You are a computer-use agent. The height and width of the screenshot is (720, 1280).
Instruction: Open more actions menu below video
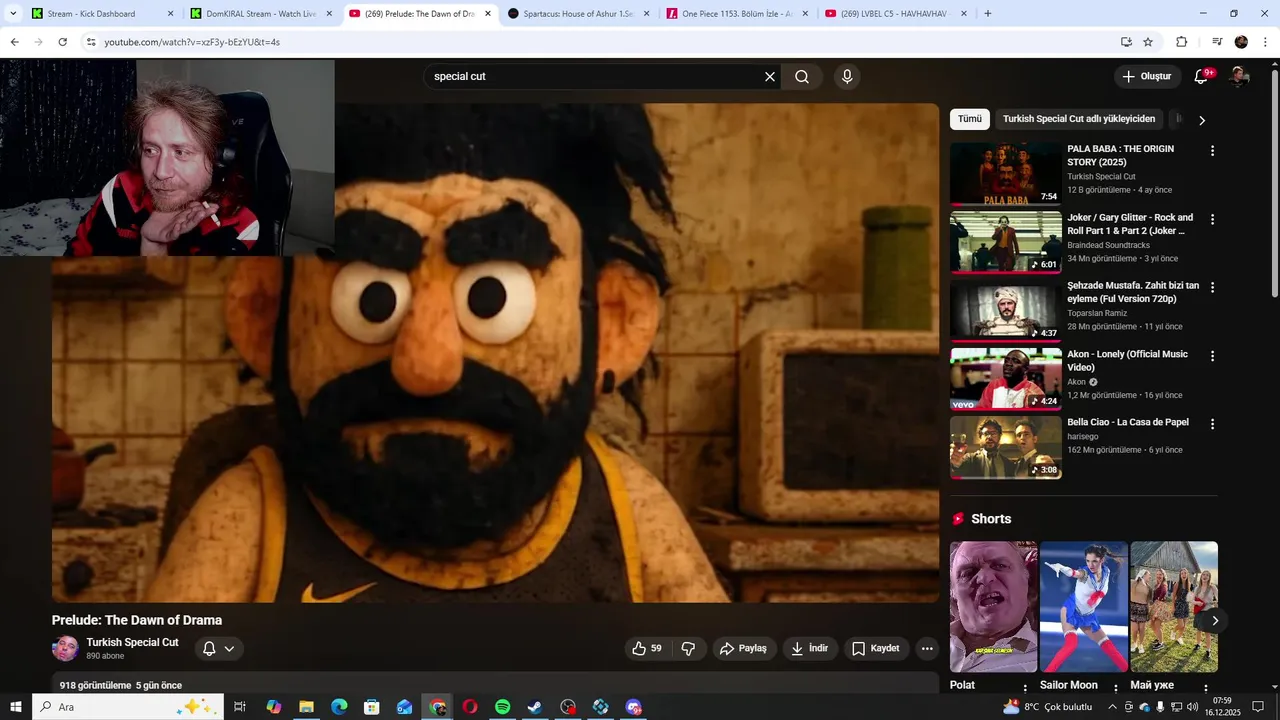(927, 648)
